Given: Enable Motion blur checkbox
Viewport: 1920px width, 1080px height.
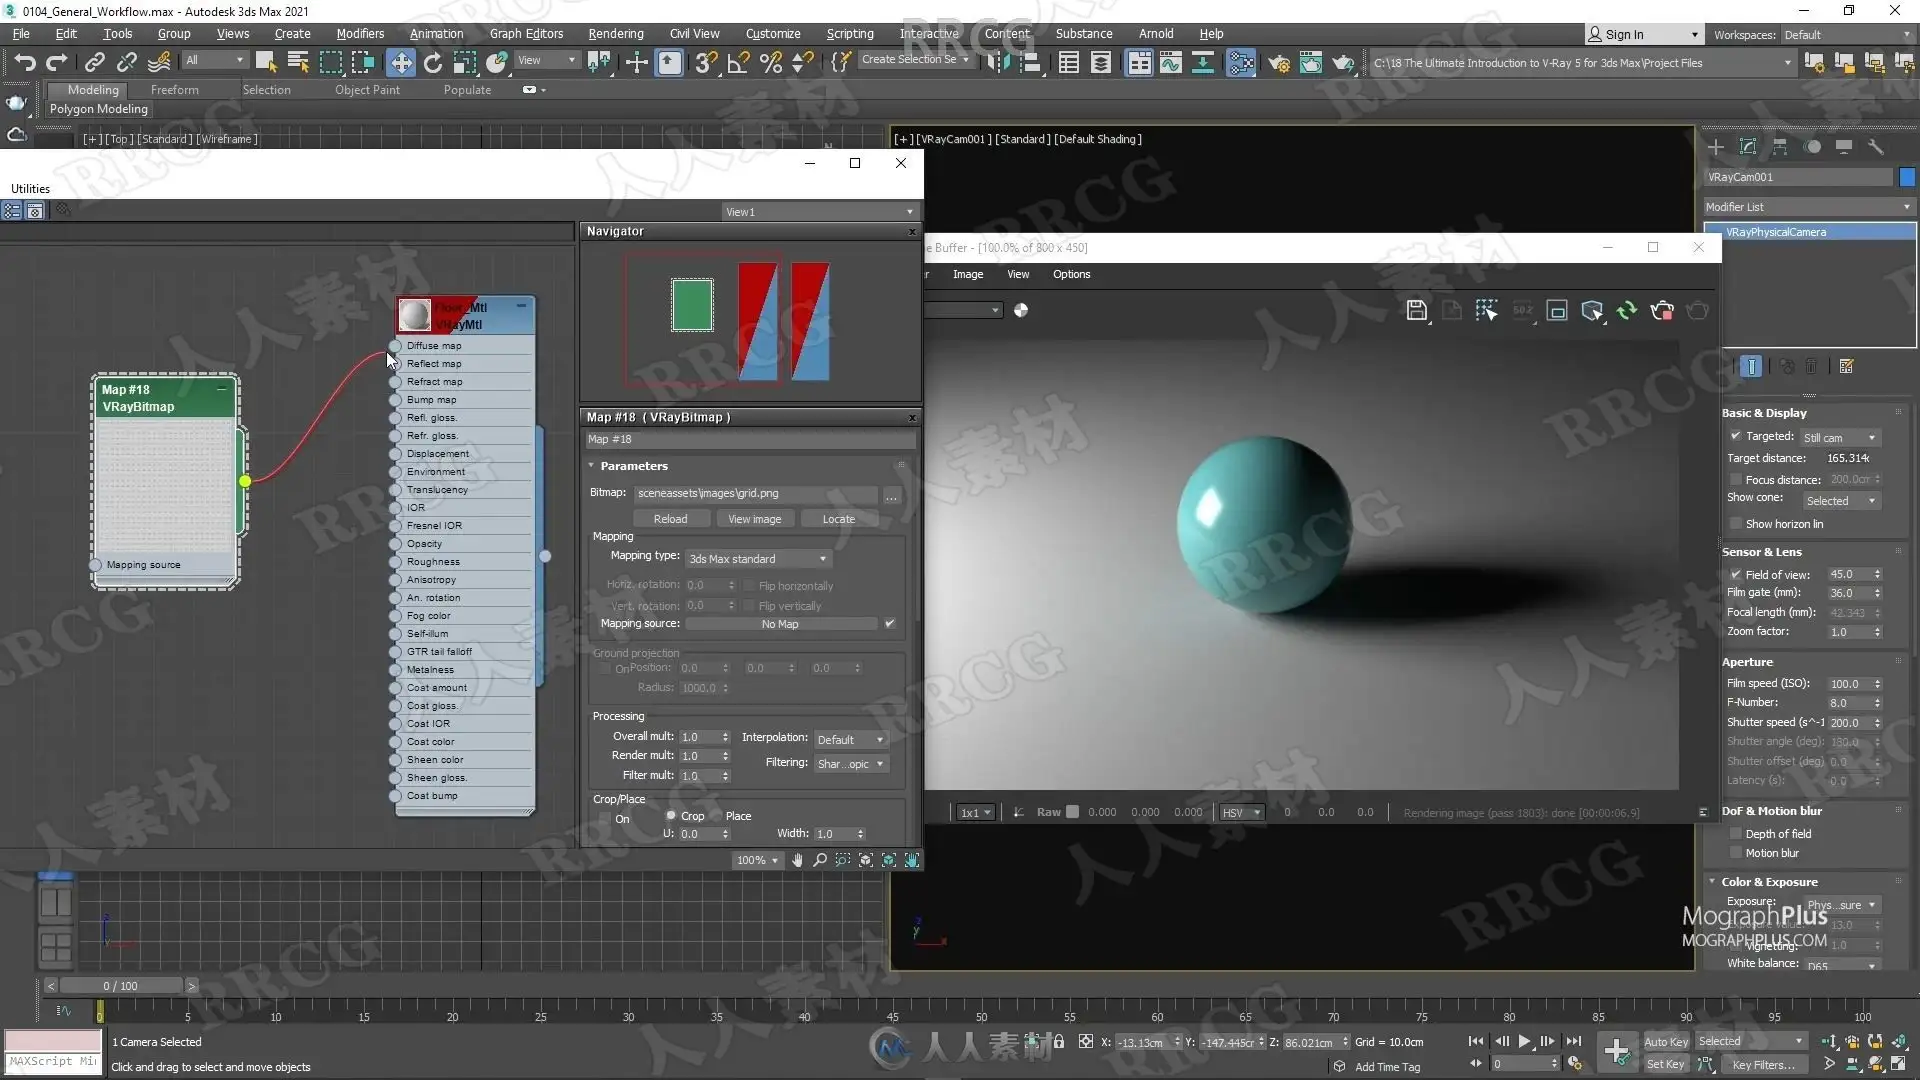Looking at the screenshot, I should (1736, 853).
